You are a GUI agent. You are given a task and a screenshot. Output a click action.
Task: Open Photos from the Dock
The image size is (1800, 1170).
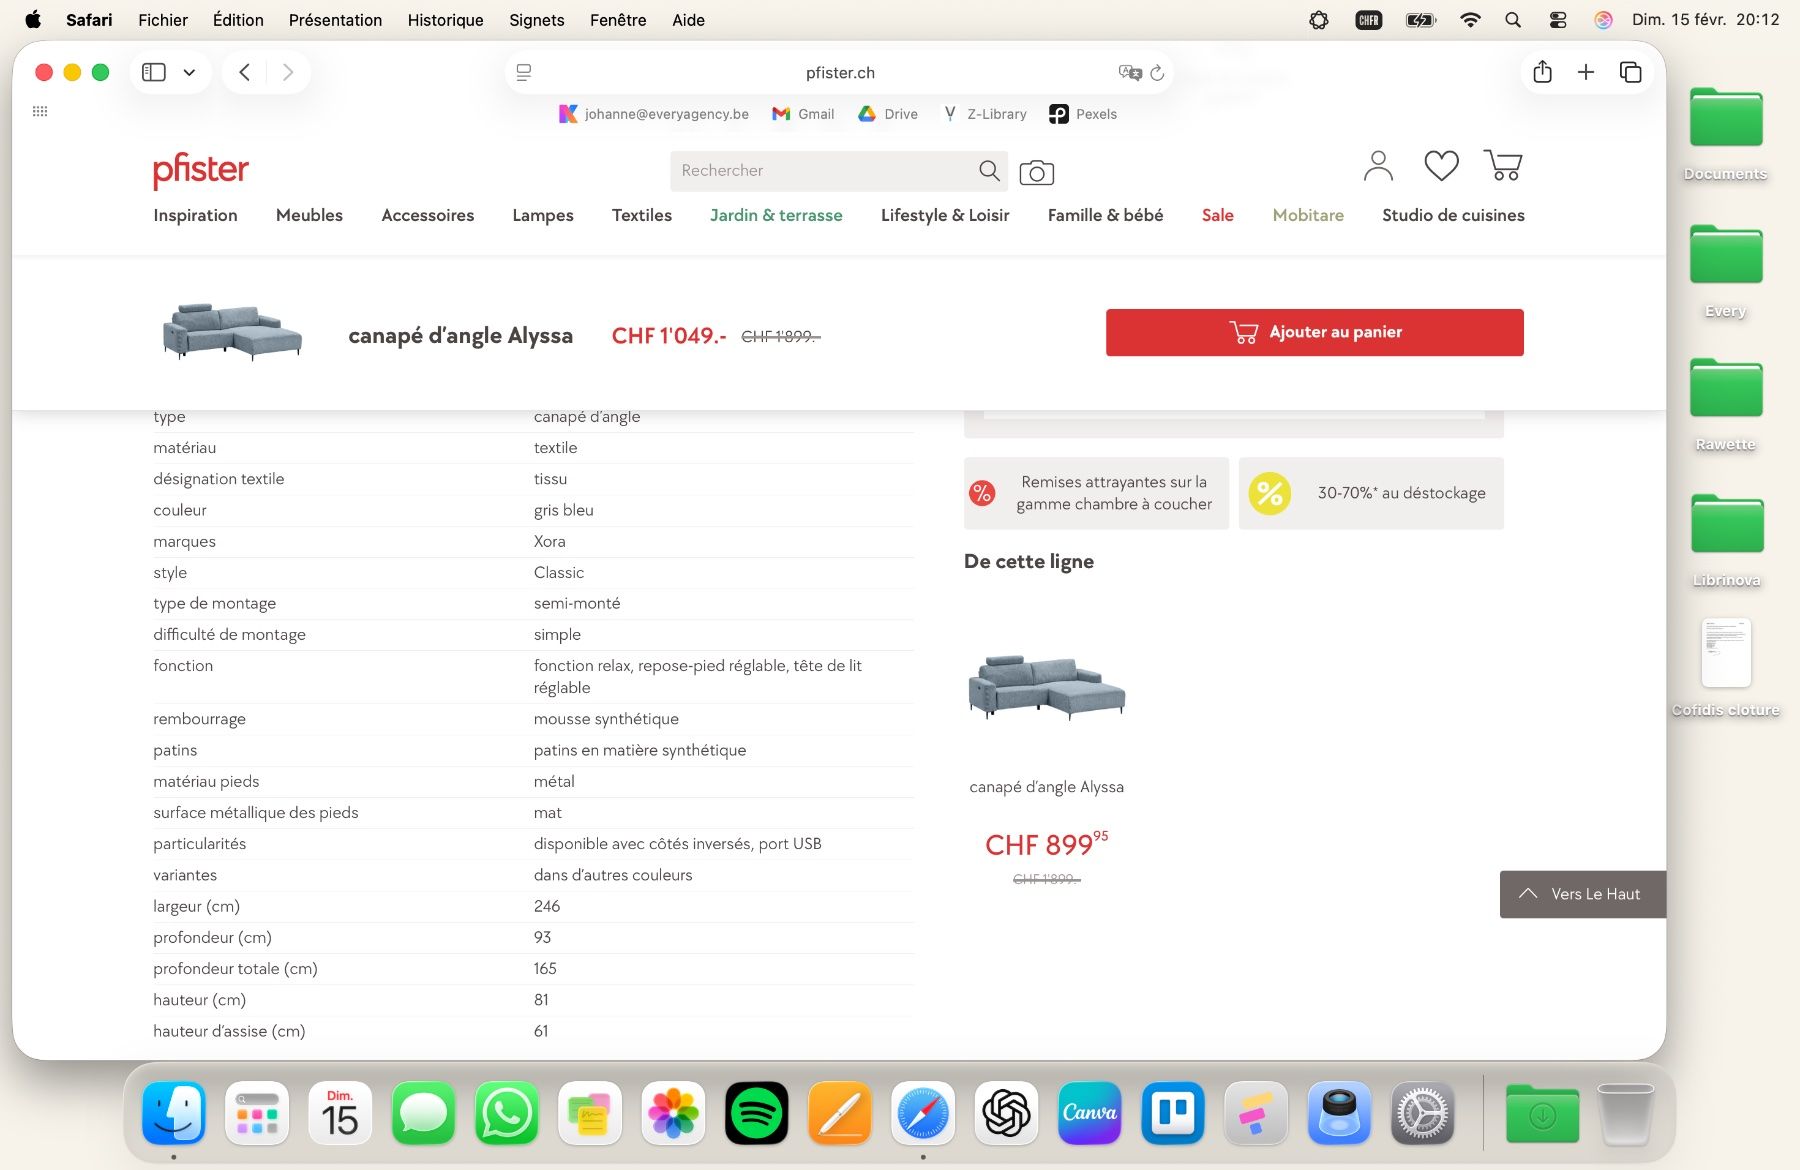point(673,1113)
